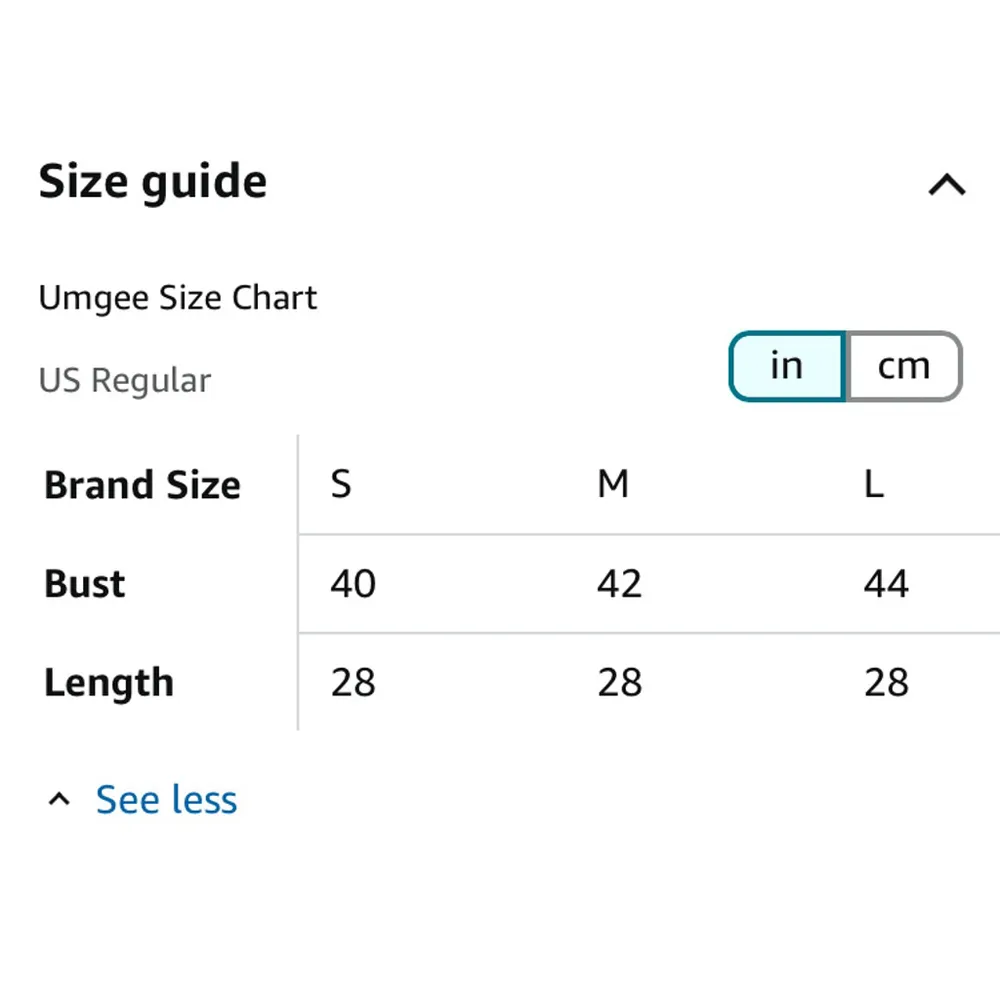Click the small caret beside See less
The width and height of the screenshot is (1000, 1000).
(x=60, y=799)
